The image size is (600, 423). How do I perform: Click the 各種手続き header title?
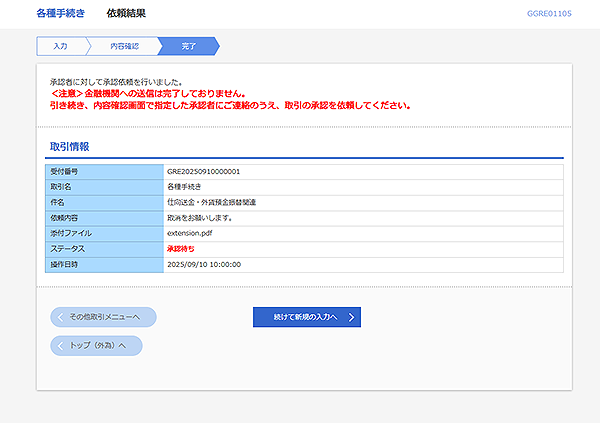[60, 13]
